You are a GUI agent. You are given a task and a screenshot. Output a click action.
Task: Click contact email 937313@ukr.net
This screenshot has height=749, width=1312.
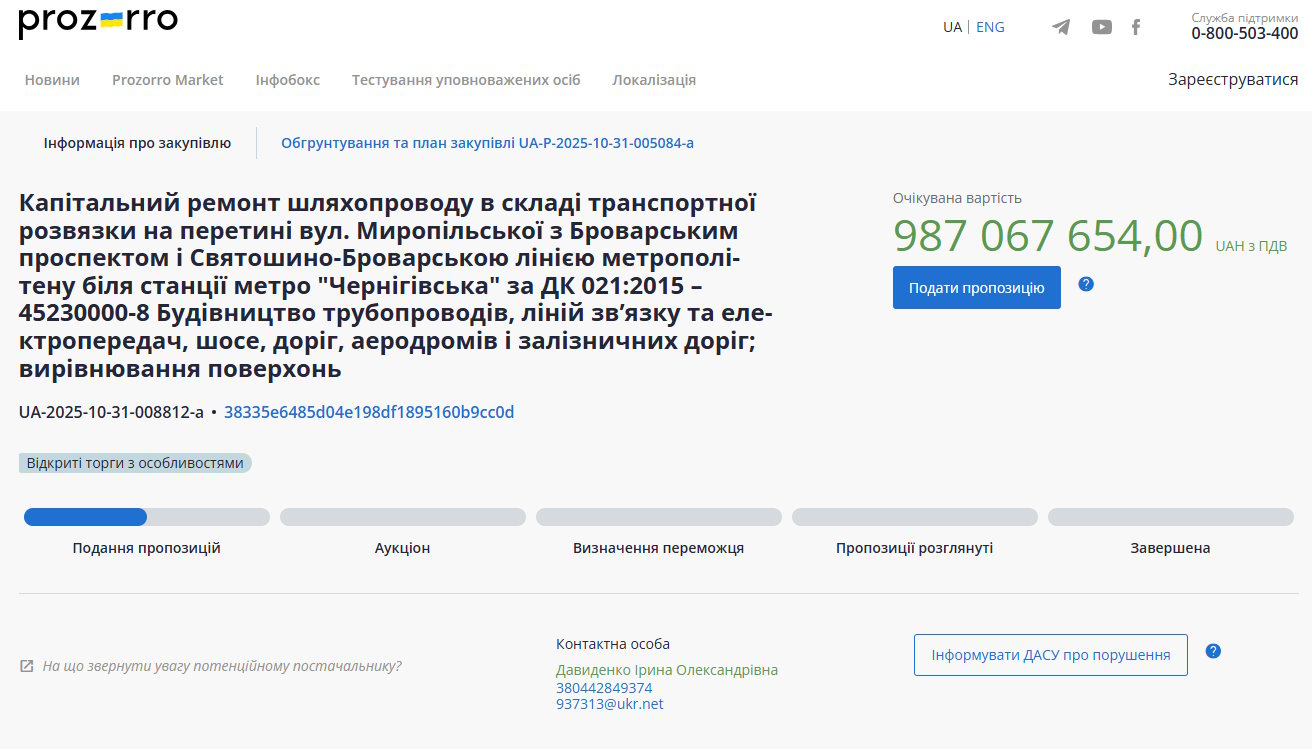click(609, 704)
